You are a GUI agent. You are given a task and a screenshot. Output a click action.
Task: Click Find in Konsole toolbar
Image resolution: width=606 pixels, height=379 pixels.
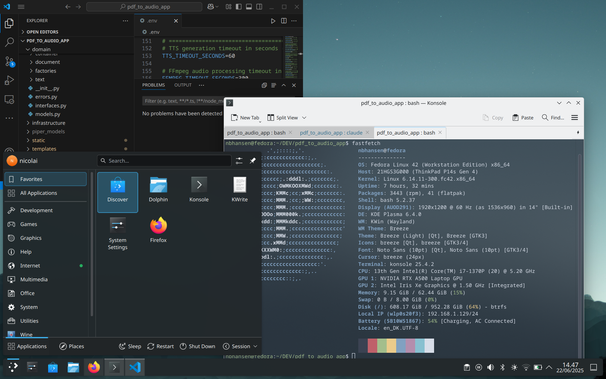coord(553,117)
